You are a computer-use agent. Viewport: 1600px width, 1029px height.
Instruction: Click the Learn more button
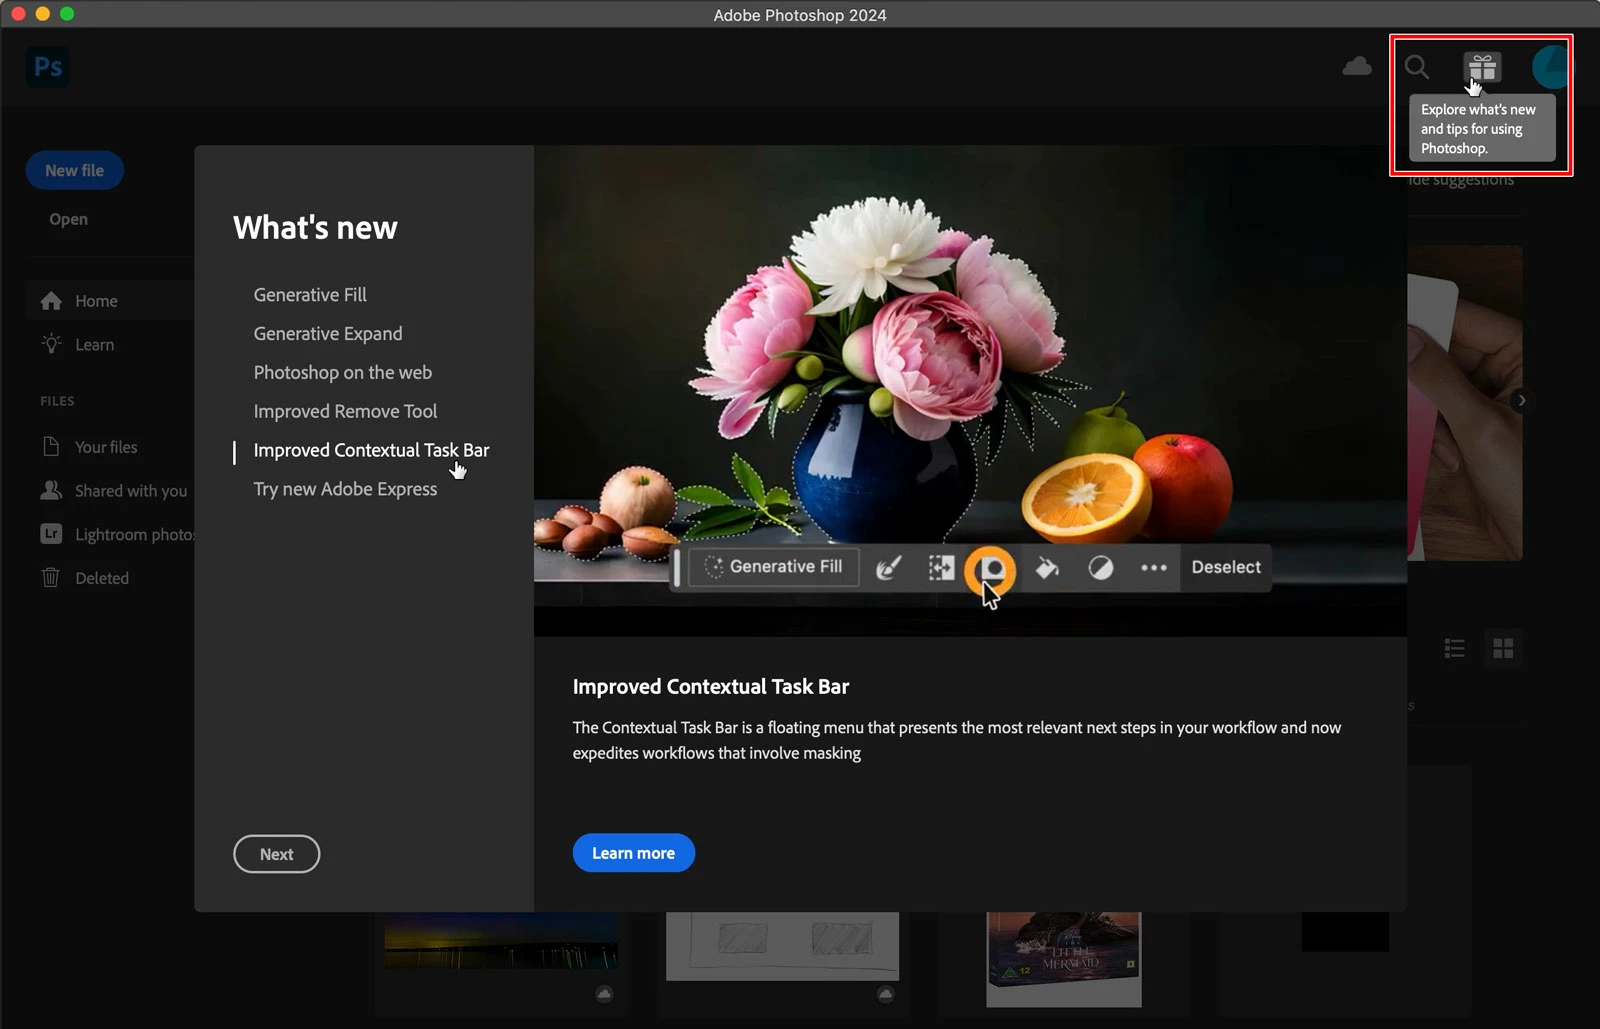tap(634, 853)
